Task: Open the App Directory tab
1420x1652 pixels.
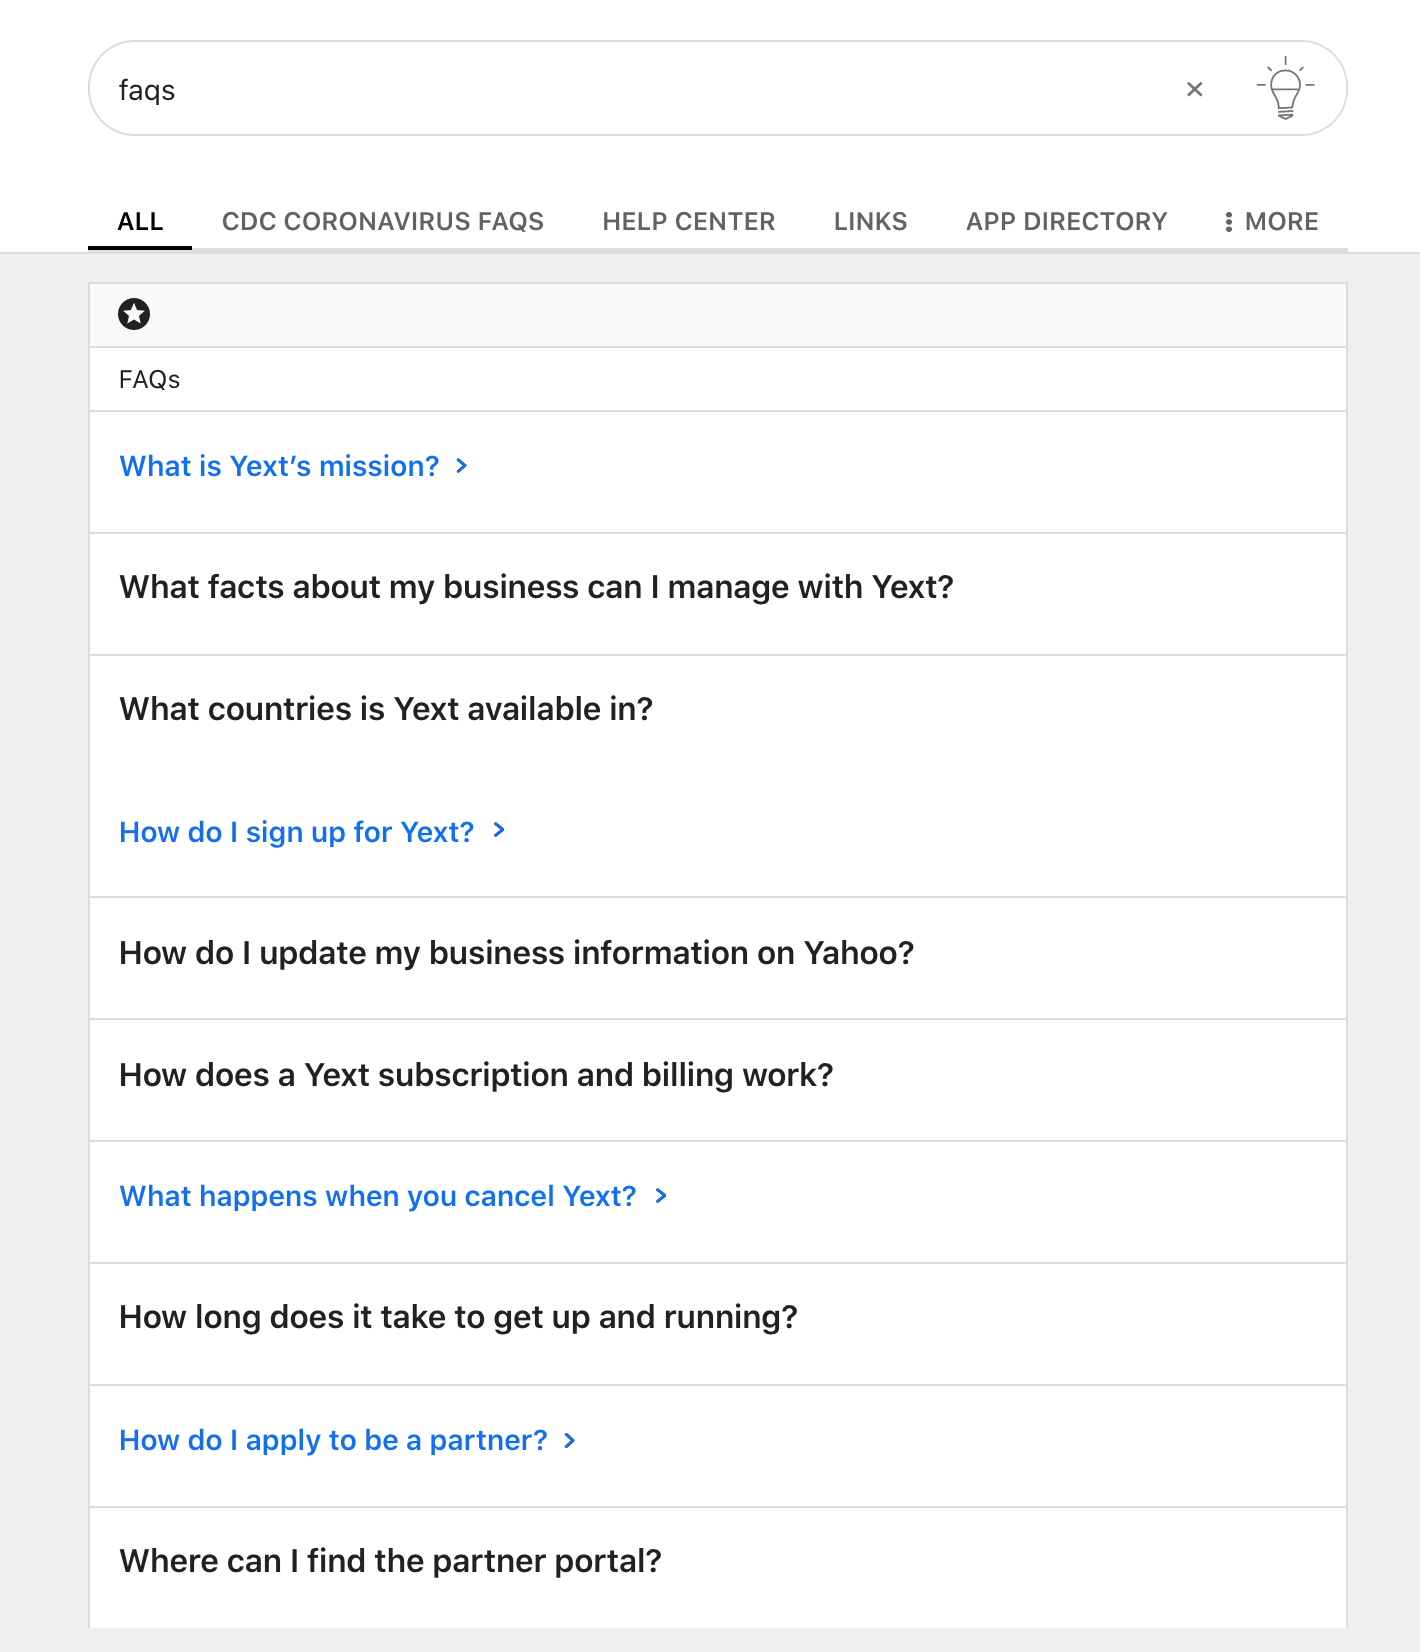Action: (1067, 221)
